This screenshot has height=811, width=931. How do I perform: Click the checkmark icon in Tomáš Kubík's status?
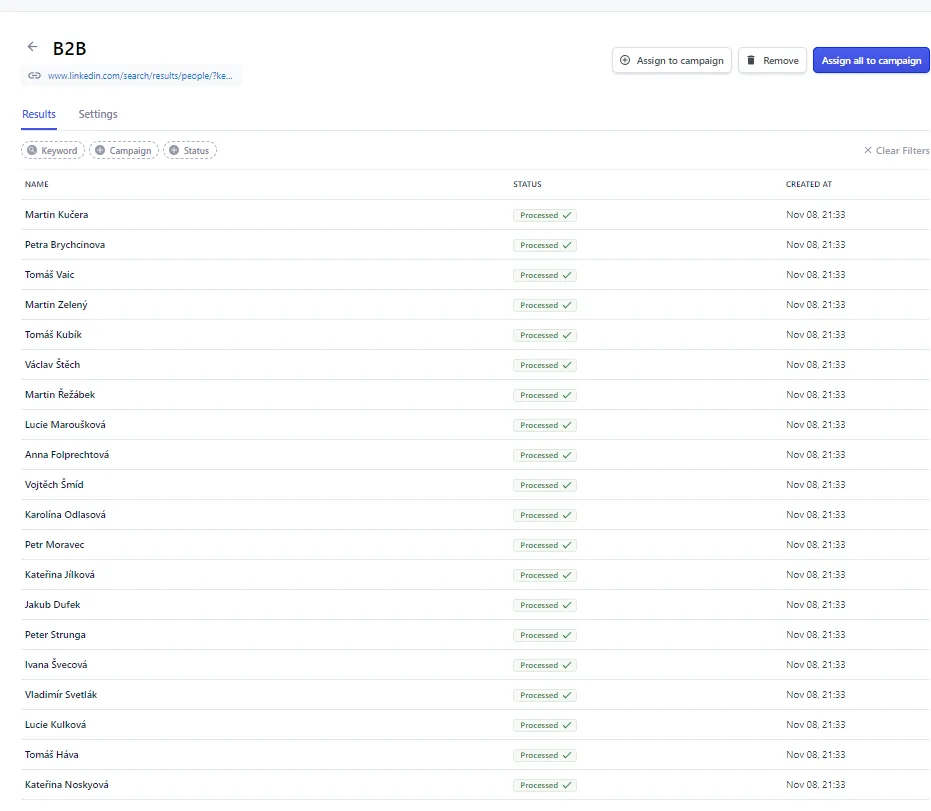coord(567,335)
